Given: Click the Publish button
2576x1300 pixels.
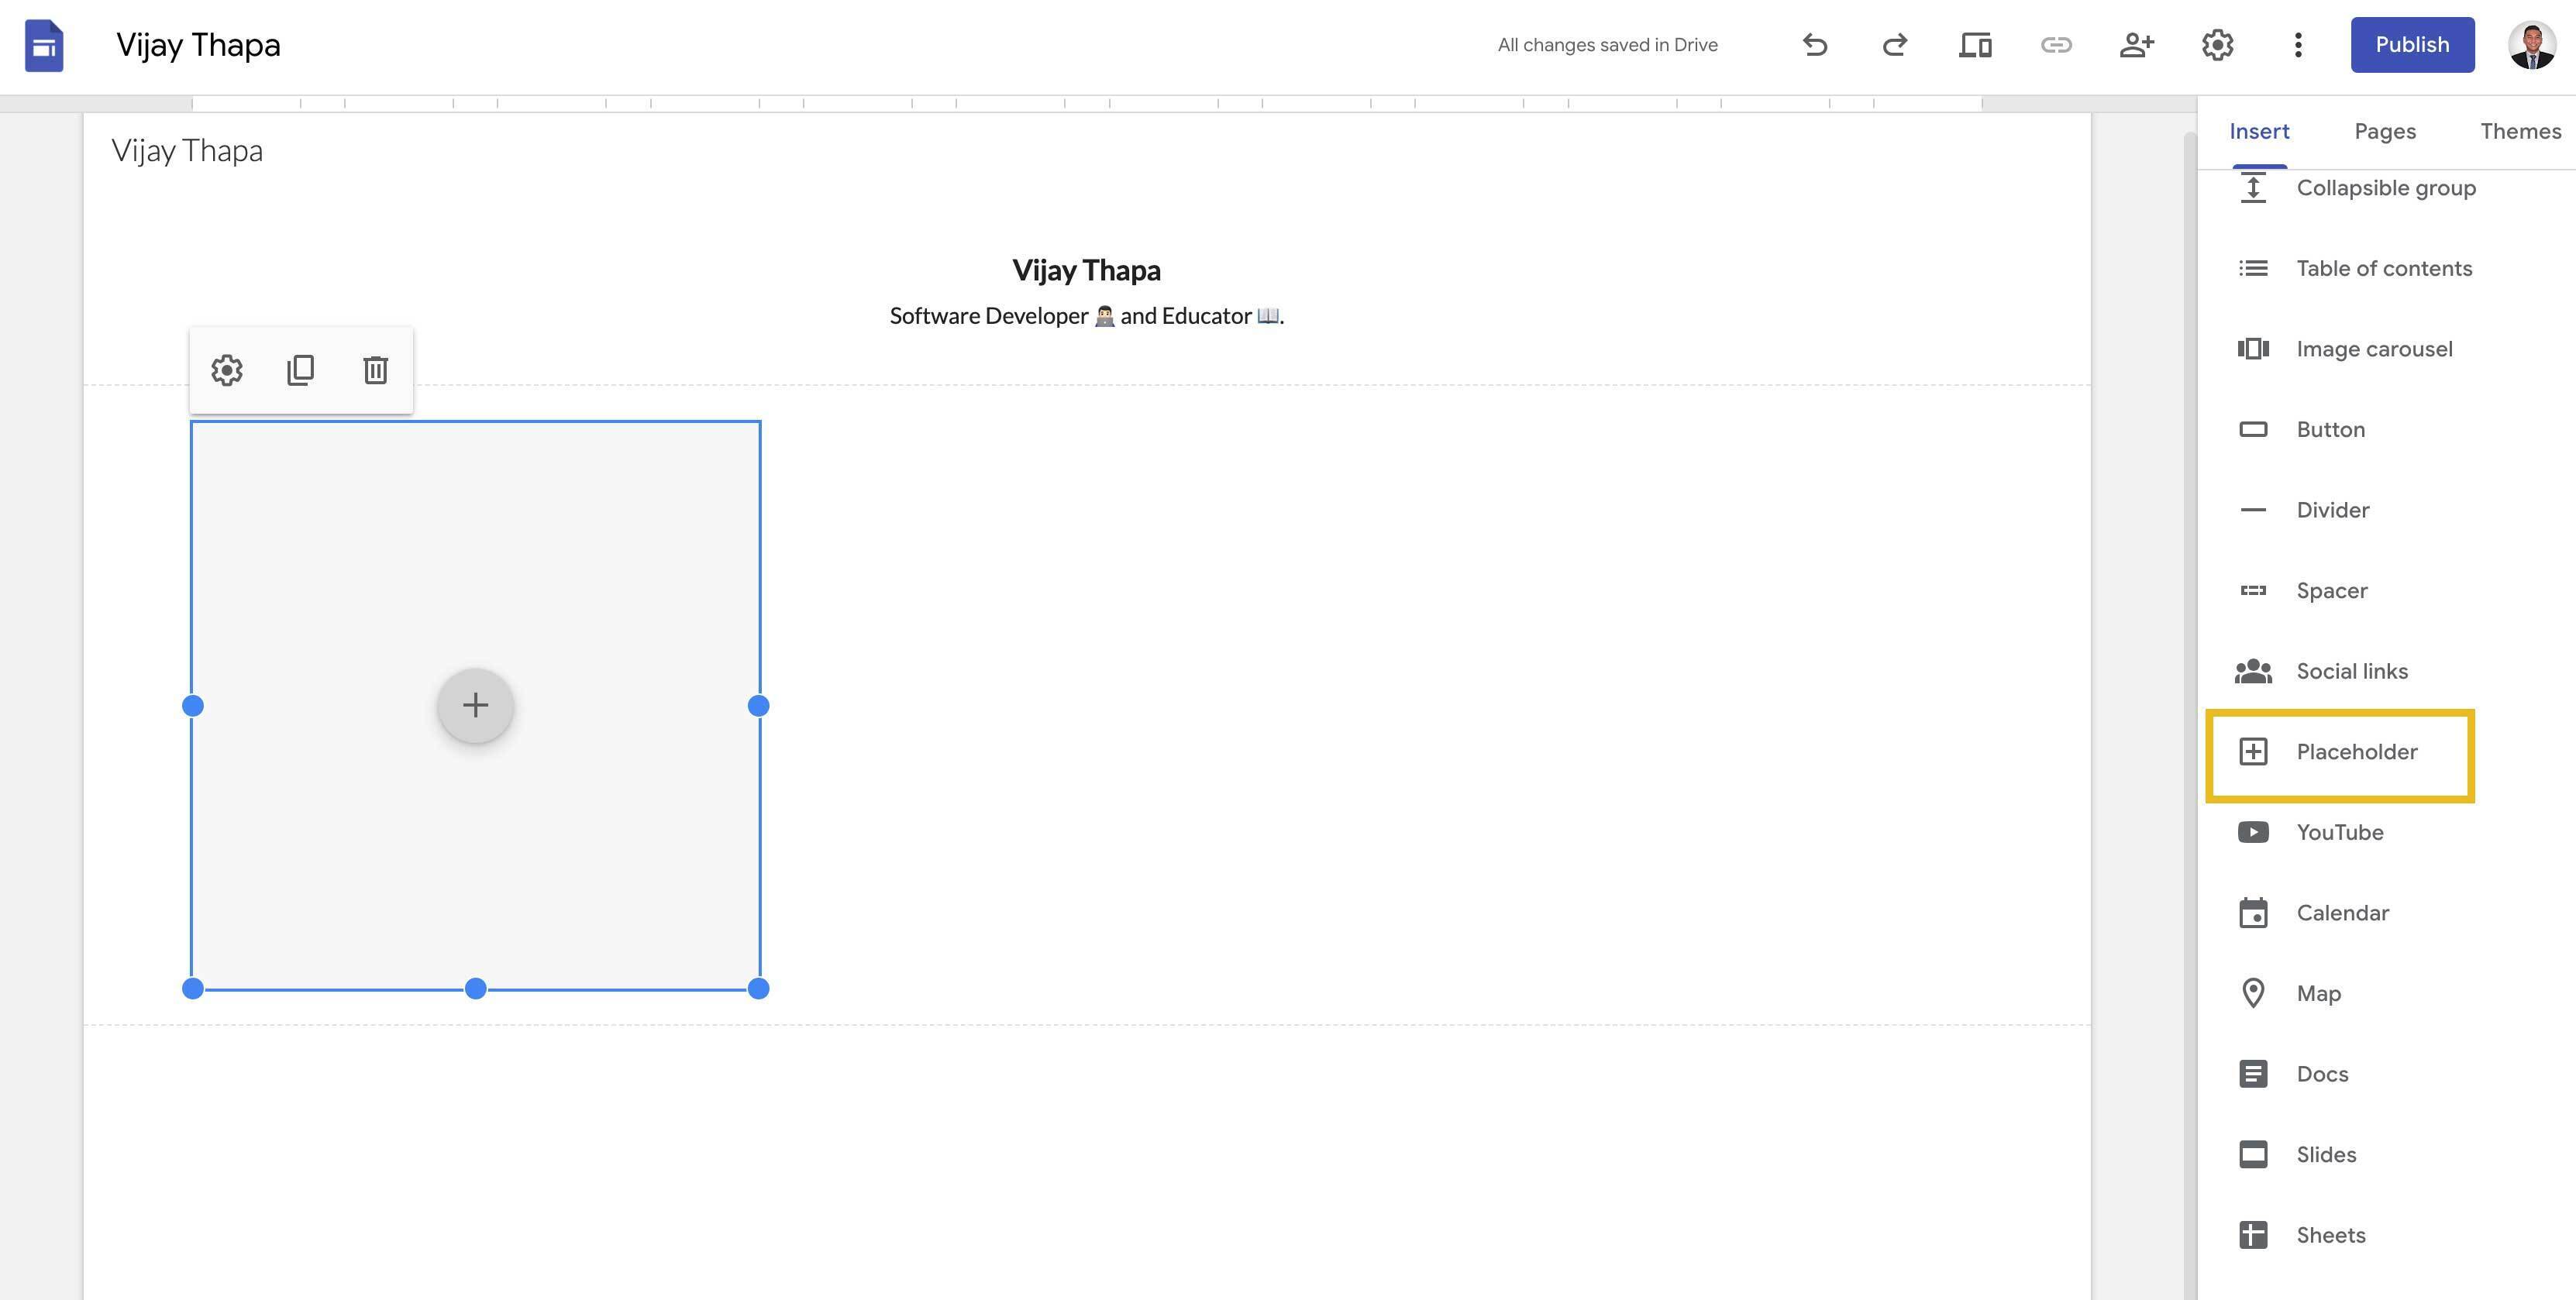Looking at the screenshot, I should [2412, 45].
